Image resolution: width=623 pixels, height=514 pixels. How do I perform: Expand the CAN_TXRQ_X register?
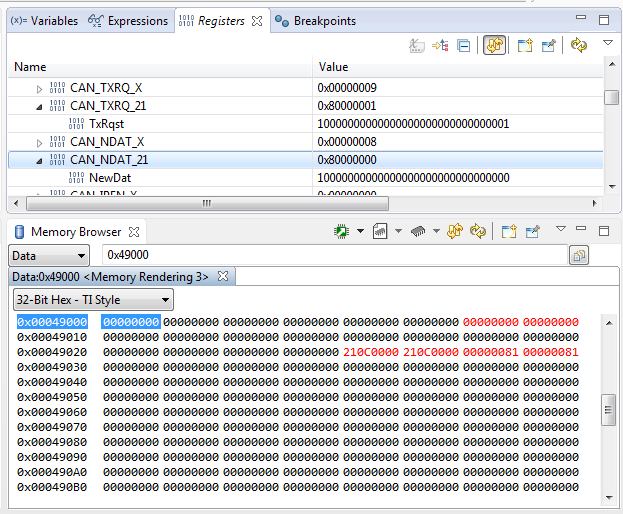pos(39,89)
